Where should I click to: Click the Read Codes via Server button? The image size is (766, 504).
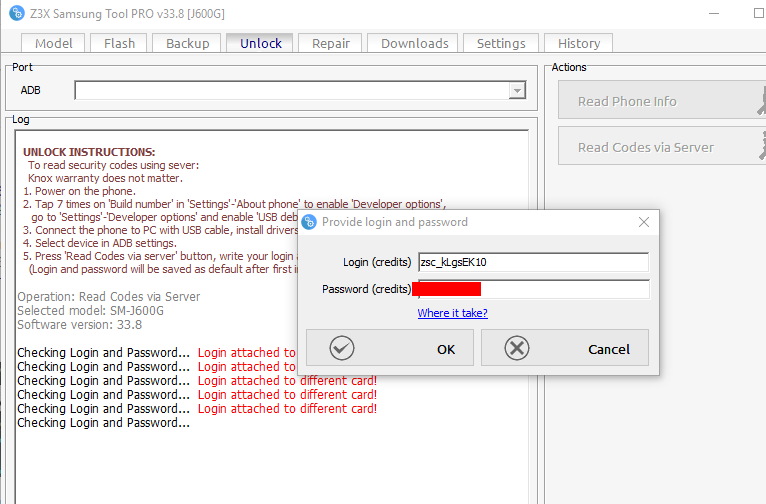click(x=662, y=146)
